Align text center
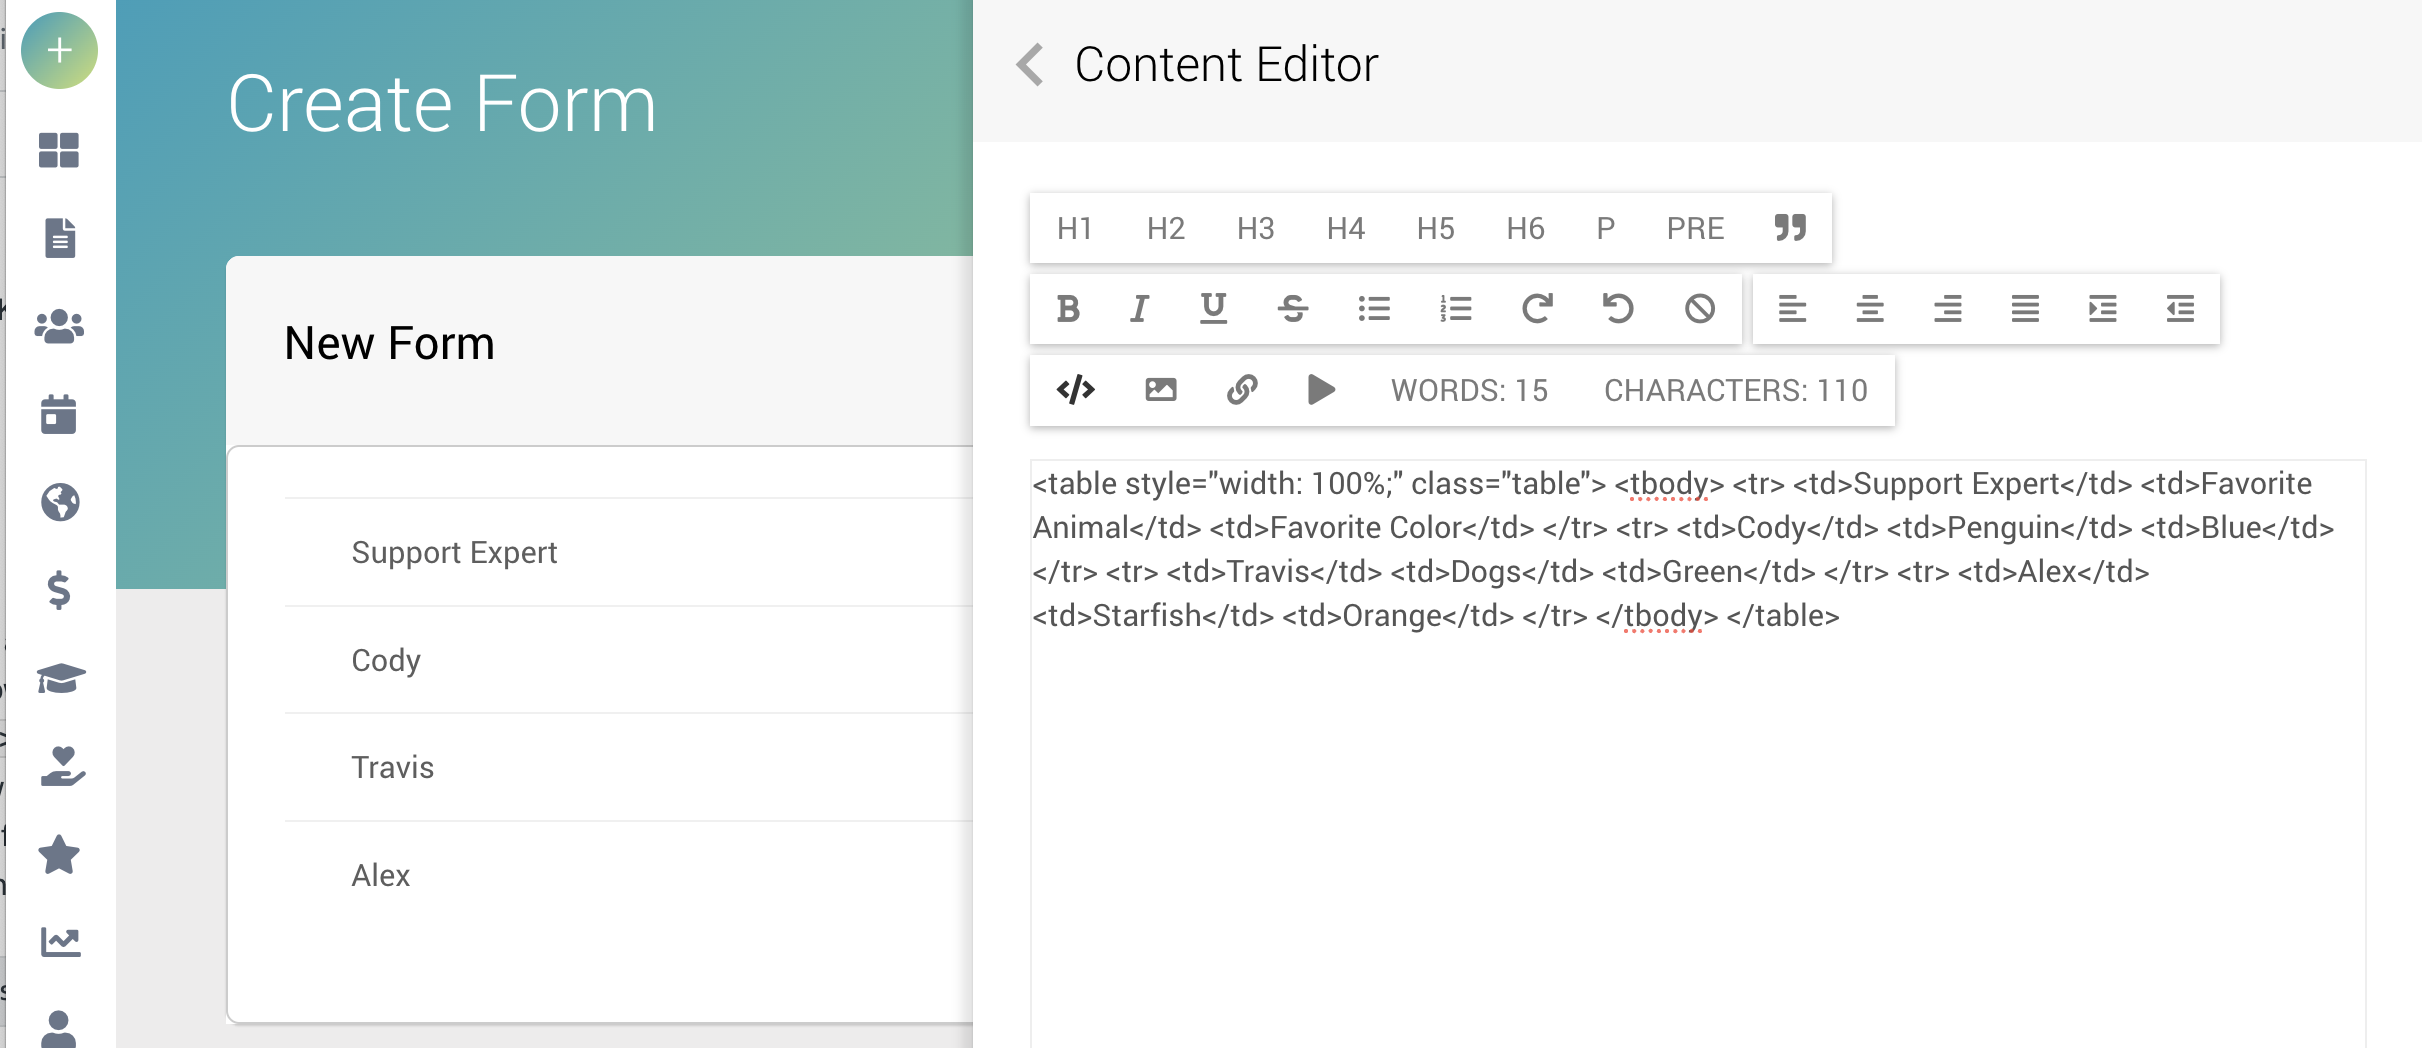The image size is (2422, 1048). pyautogui.click(x=1870, y=309)
